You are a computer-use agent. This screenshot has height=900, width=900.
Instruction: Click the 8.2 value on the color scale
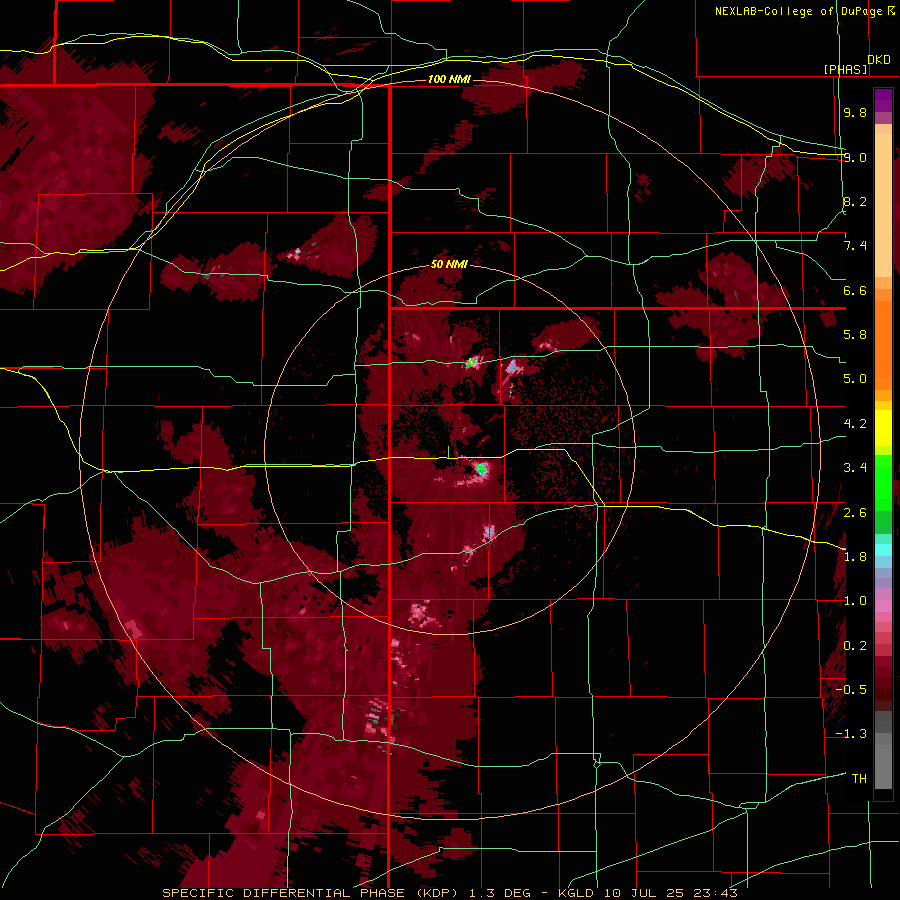(855, 201)
